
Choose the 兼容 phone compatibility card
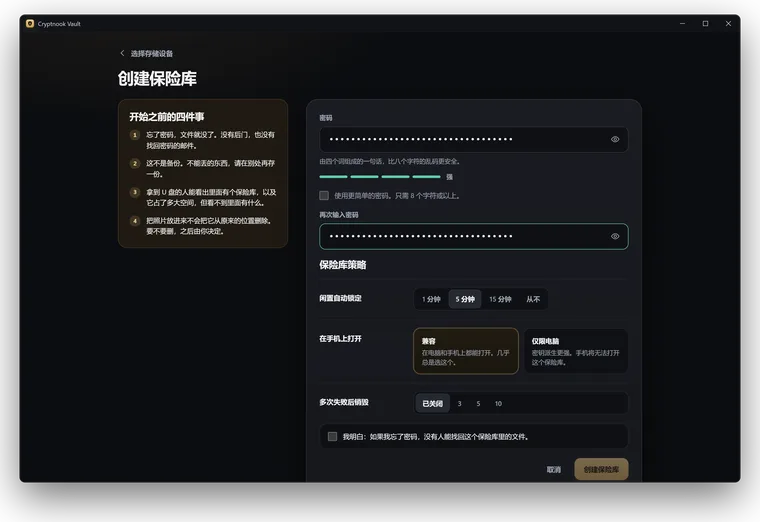click(466, 351)
